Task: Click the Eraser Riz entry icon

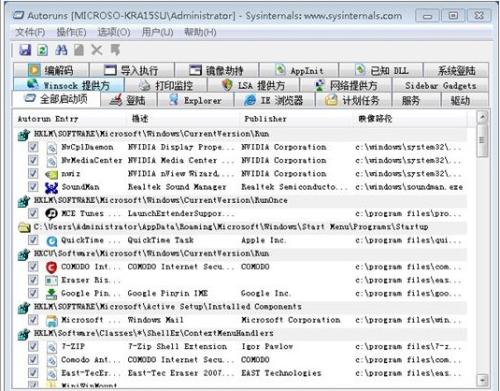Action: tap(51, 280)
